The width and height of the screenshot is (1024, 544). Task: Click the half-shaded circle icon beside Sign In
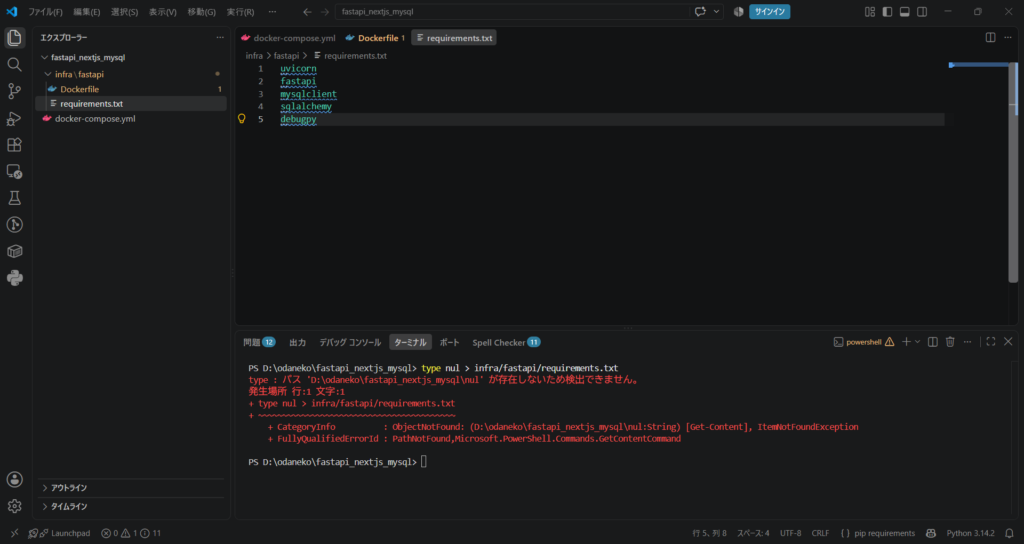(739, 12)
